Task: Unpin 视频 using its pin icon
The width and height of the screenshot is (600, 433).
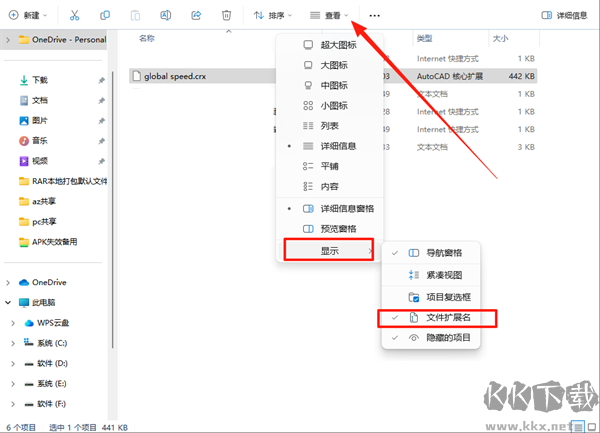Action: pos(101,161)
